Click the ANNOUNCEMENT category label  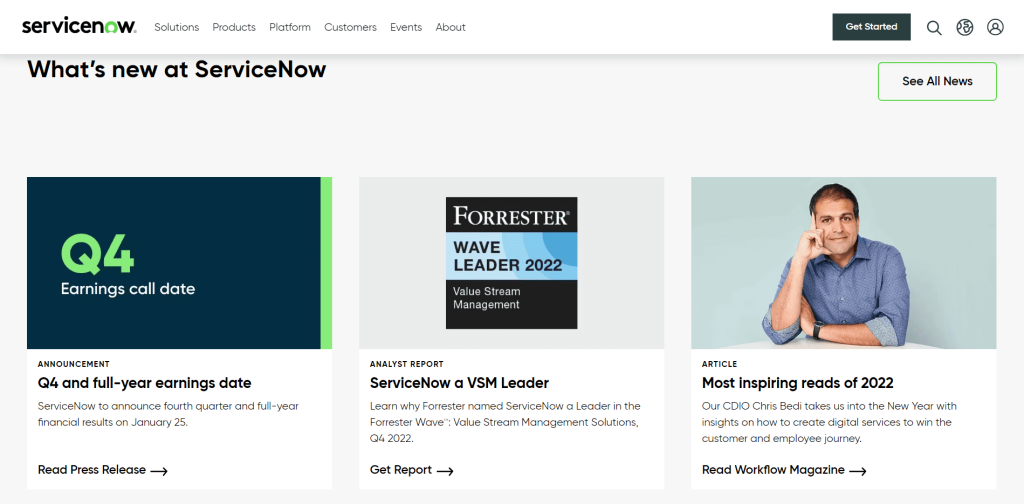(74, 364)
